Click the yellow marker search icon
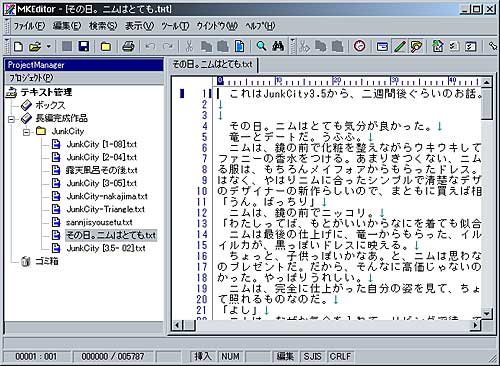Screen dimensions: 500x366 (416, 46)
